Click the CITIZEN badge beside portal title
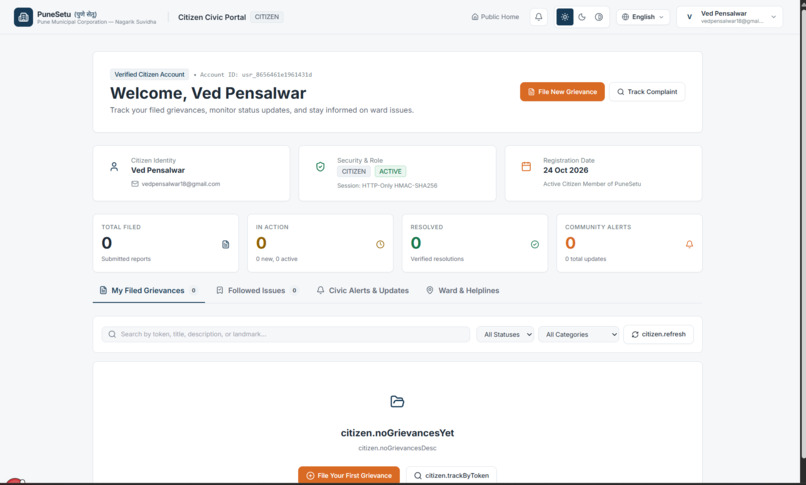Viewport: 806px width, 485px height. [267, 17]
